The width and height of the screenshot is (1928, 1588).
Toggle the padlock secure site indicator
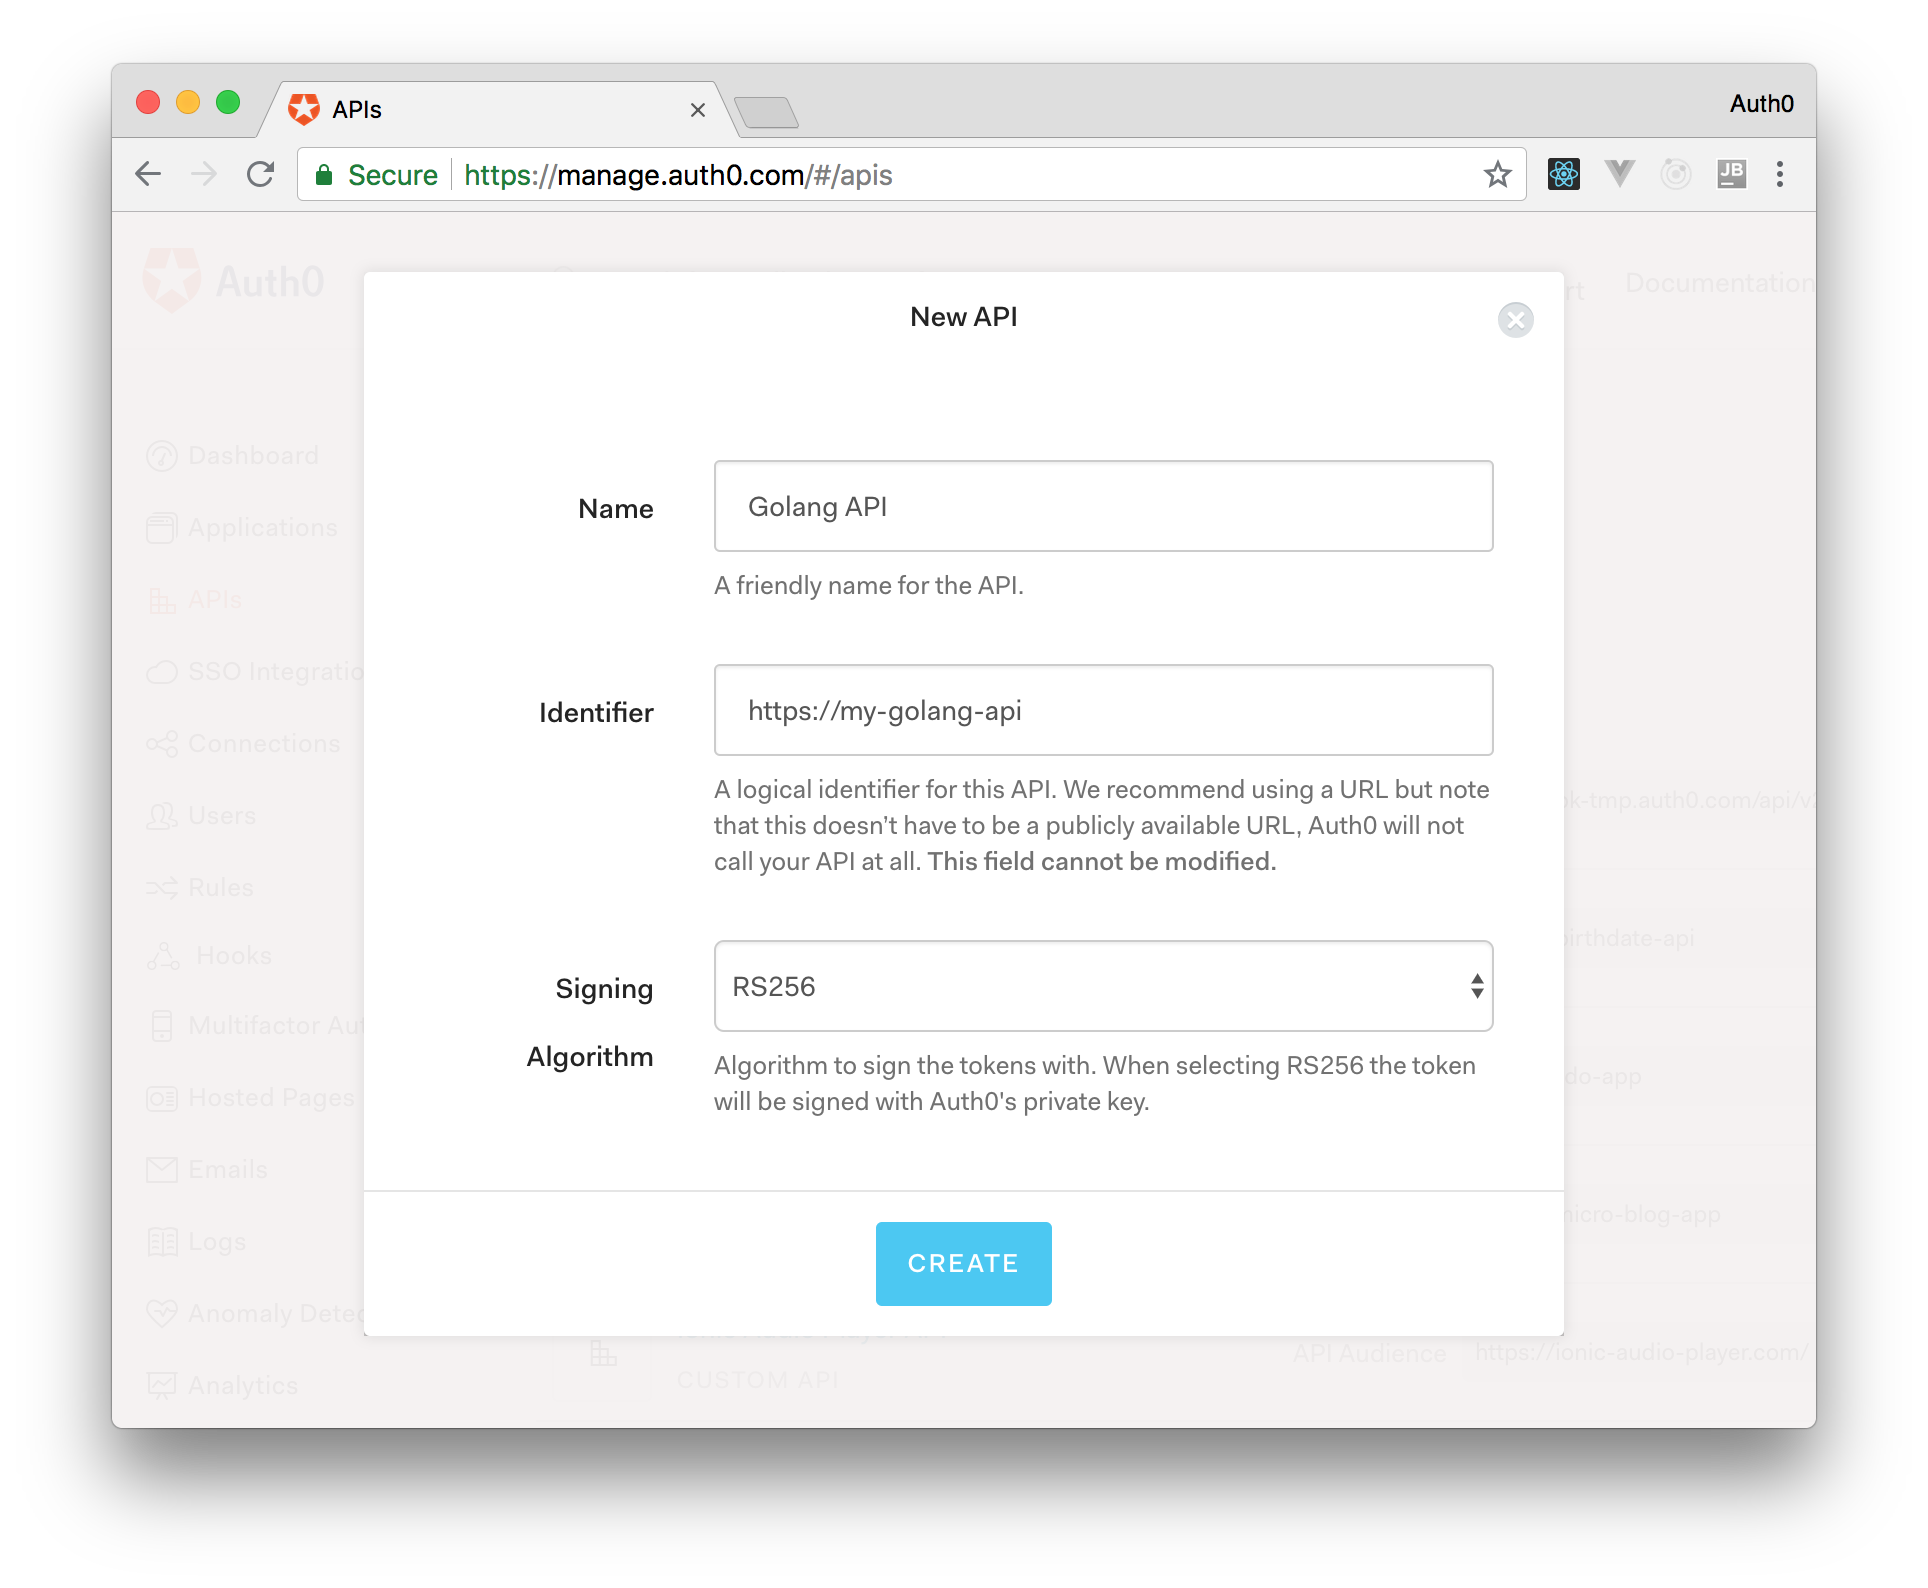click(324, 174)
